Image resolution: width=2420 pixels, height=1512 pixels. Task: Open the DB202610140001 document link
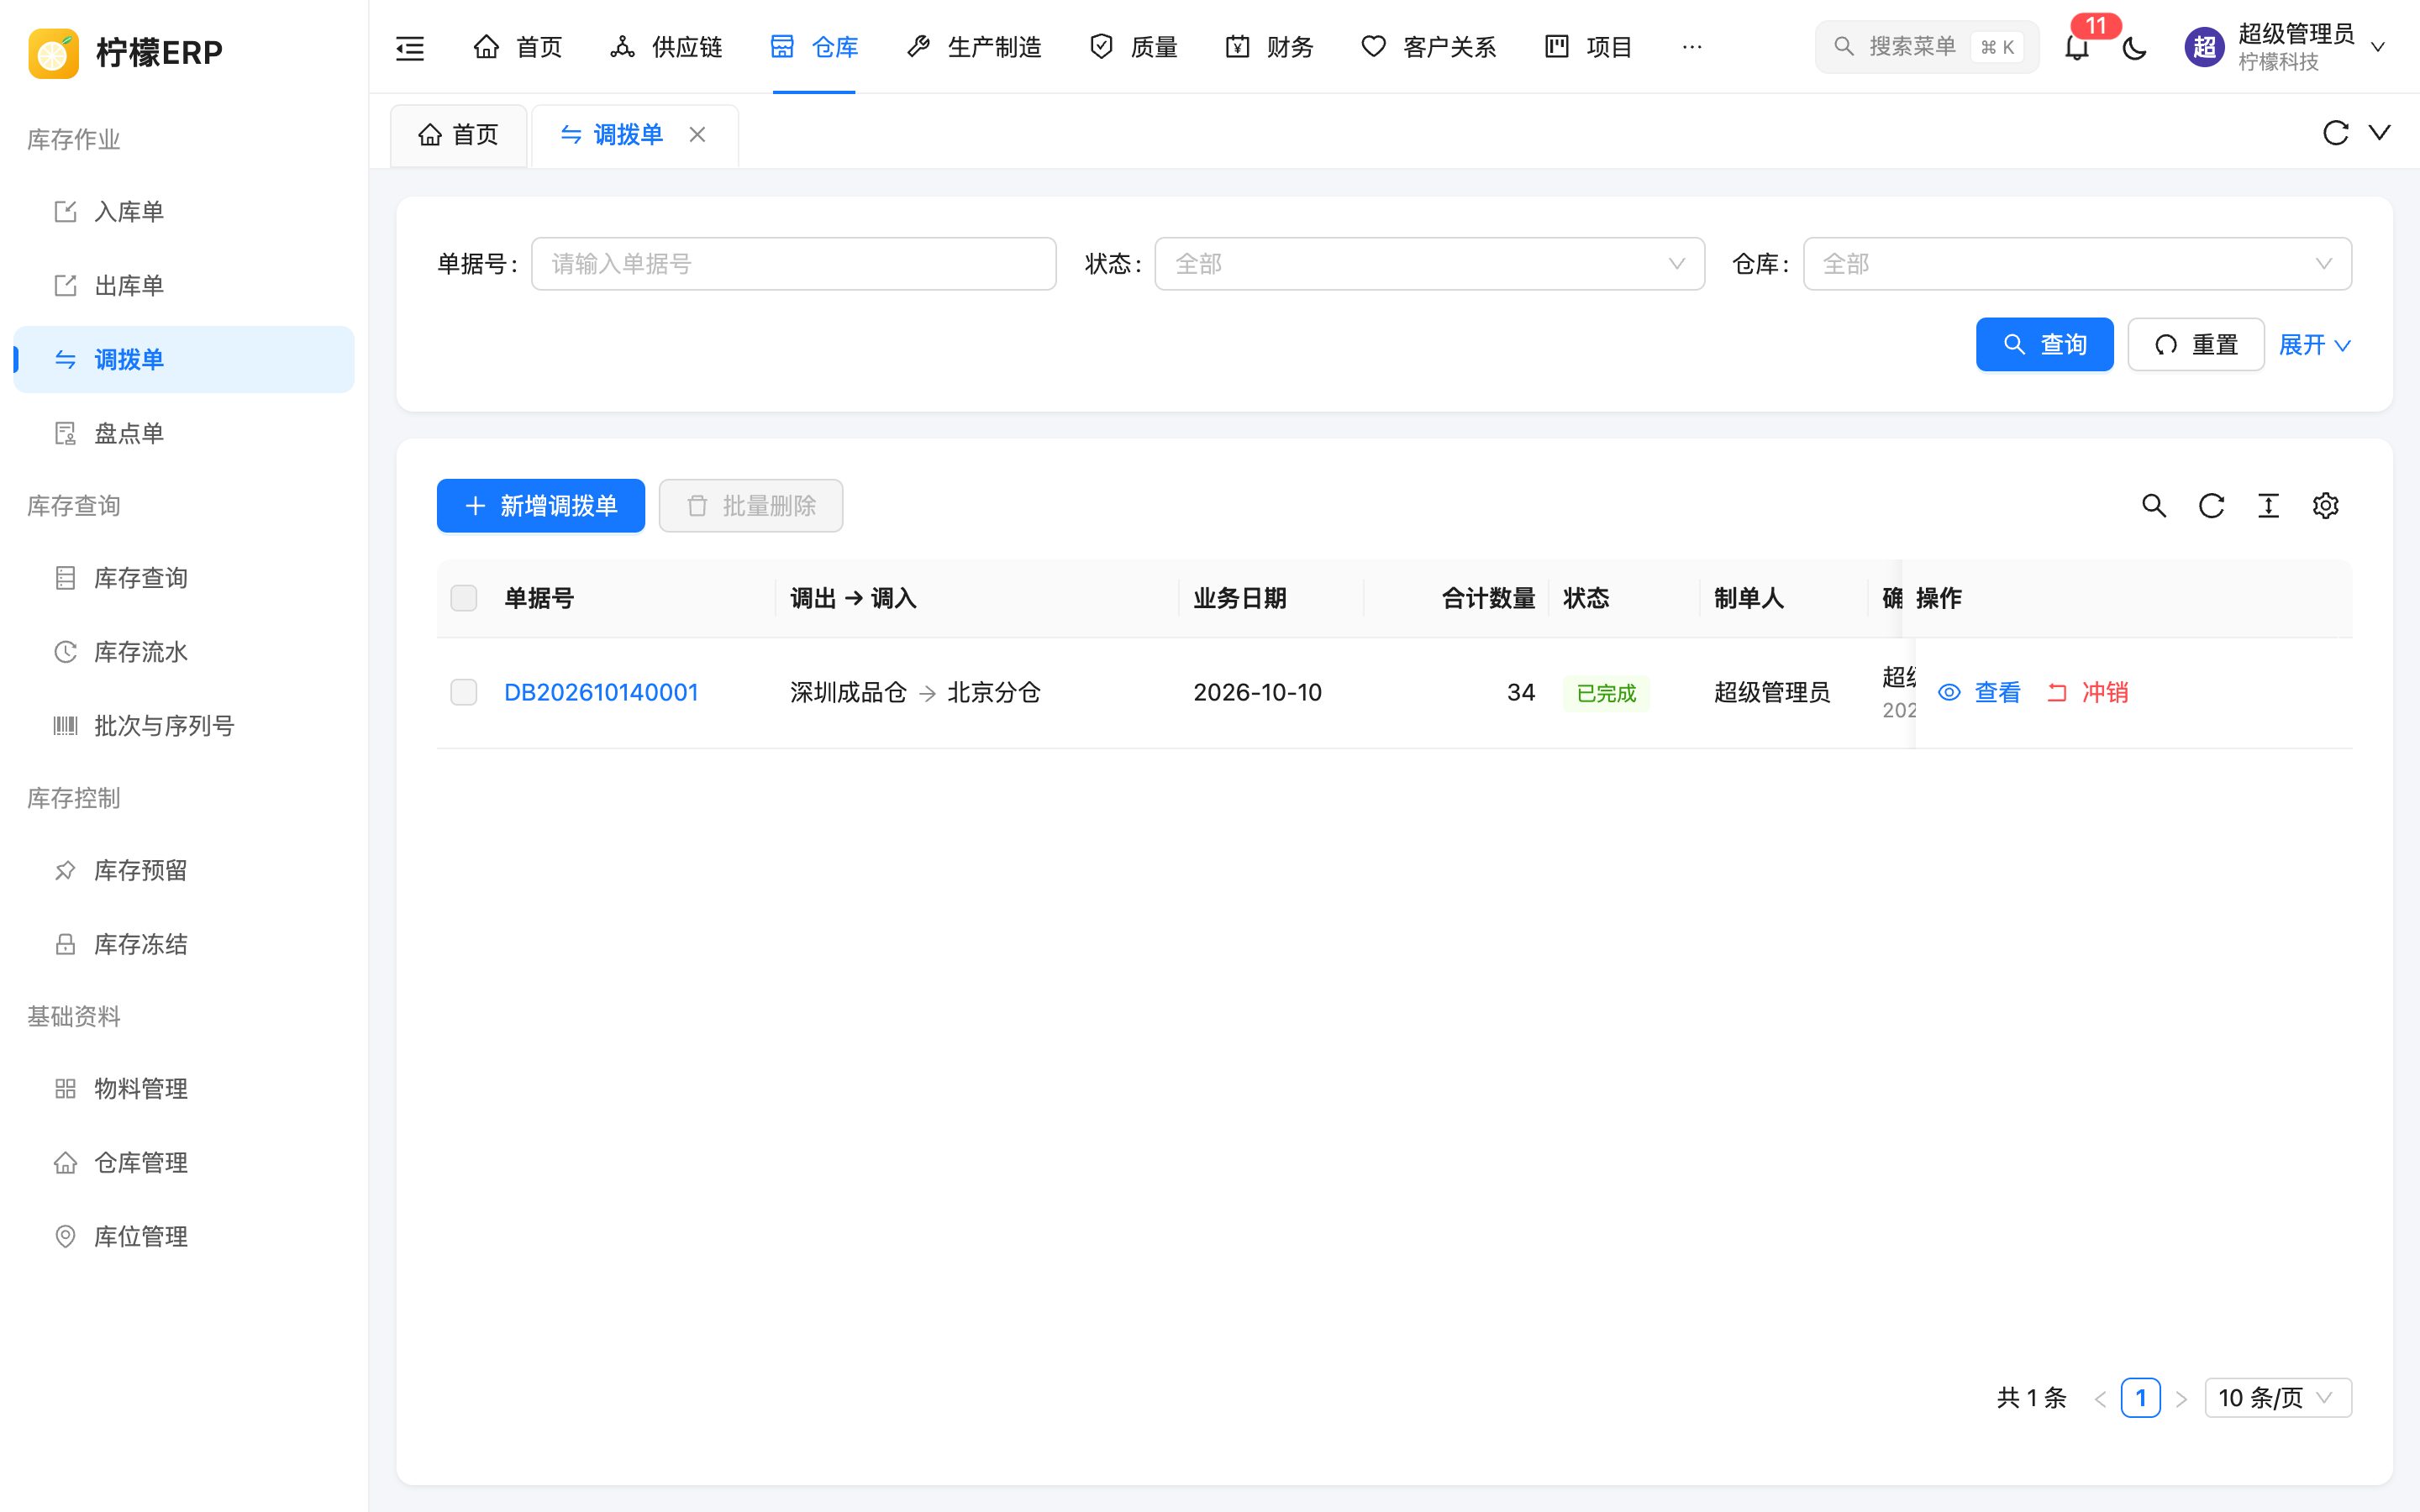pos(601,692)
